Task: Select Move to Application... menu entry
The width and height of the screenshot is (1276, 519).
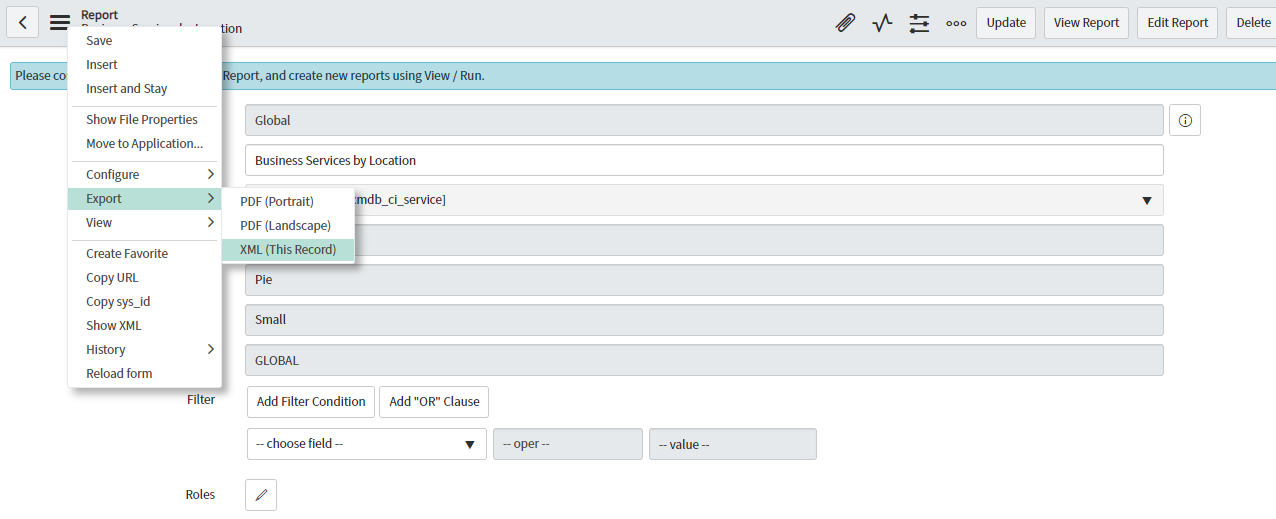Action: (x=144, y=144)
